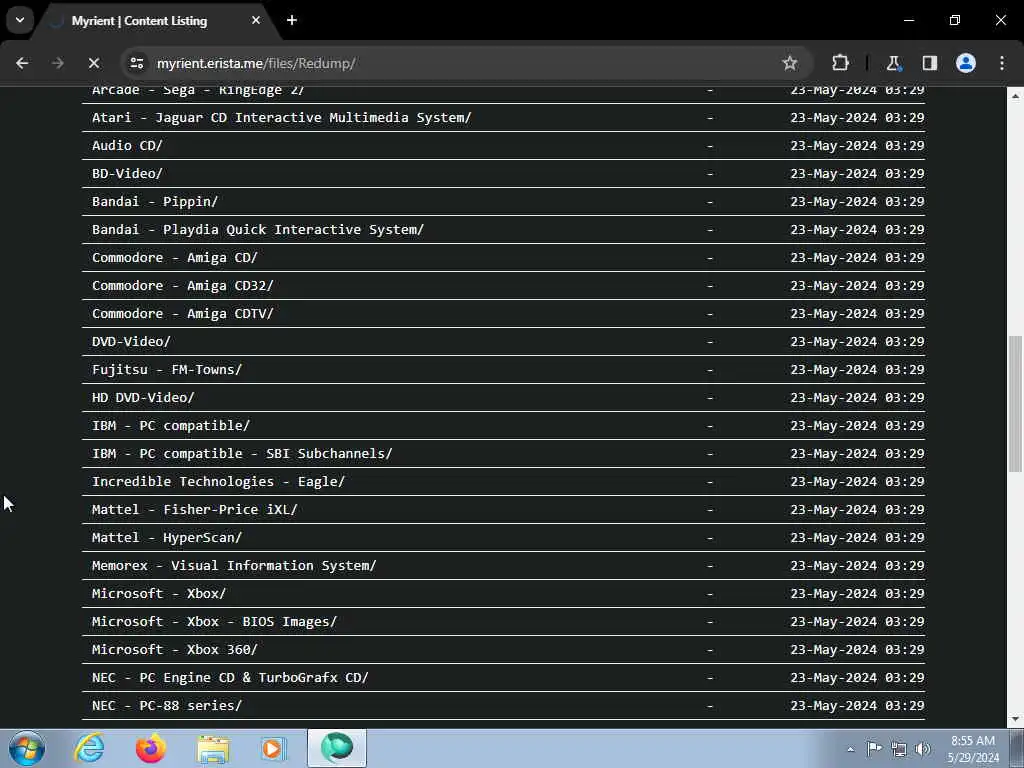1024x768 pixels.
Task: Click the forward navigation arrow
Action: [x=58, y=63]
